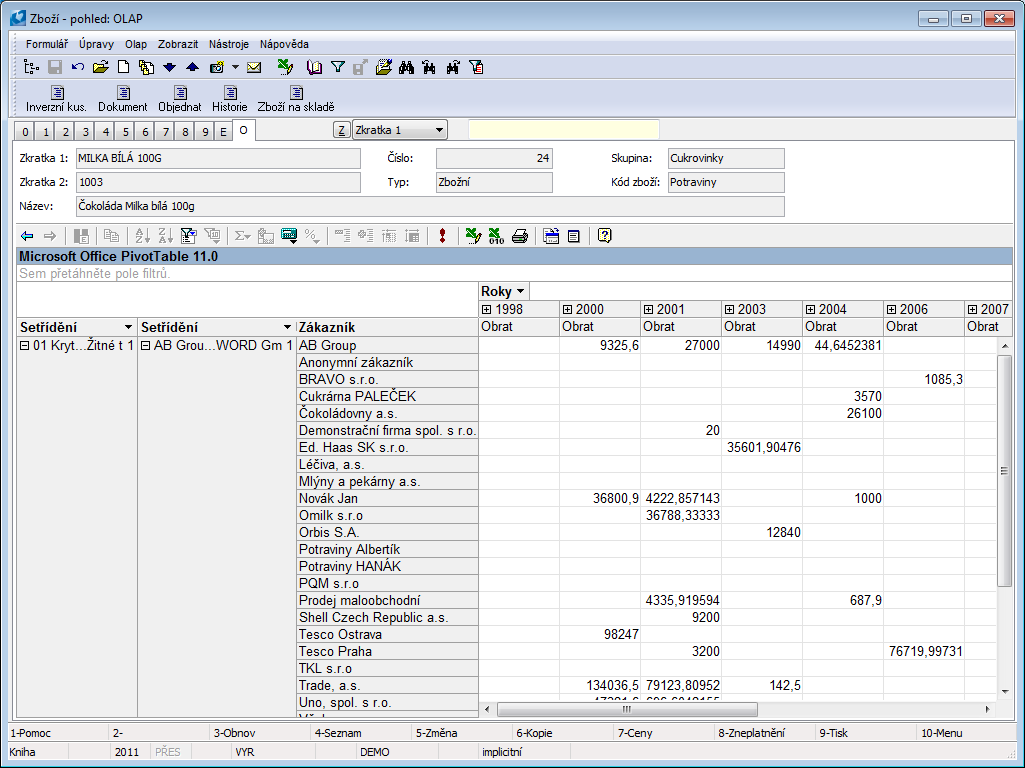Click the envelope mail icon
Image resolution: width=1025 pixels, height=768 pixels.
point(254,68)
